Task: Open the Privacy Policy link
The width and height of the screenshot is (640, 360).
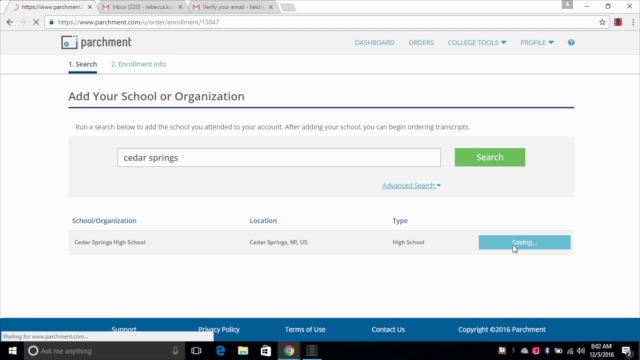Action: (x=219, y=329)
